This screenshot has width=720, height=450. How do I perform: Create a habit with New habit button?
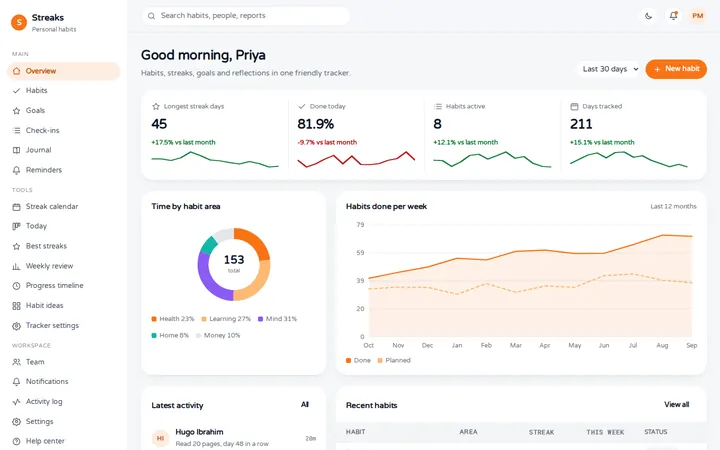point(676,69)
